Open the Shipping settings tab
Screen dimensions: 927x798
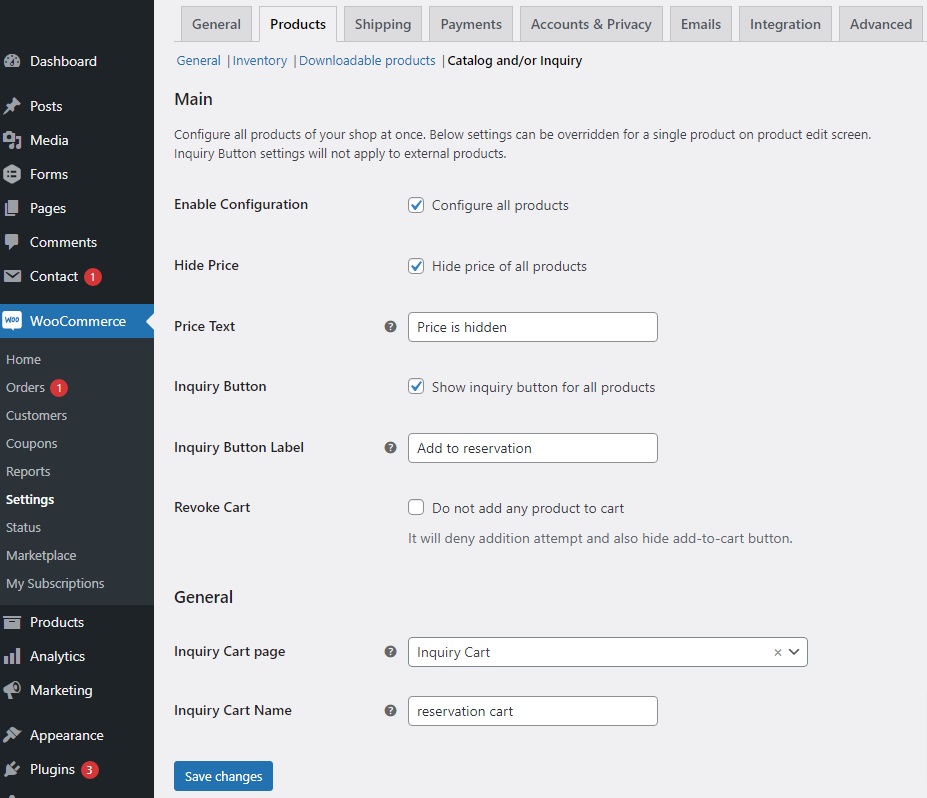[382, 24]
